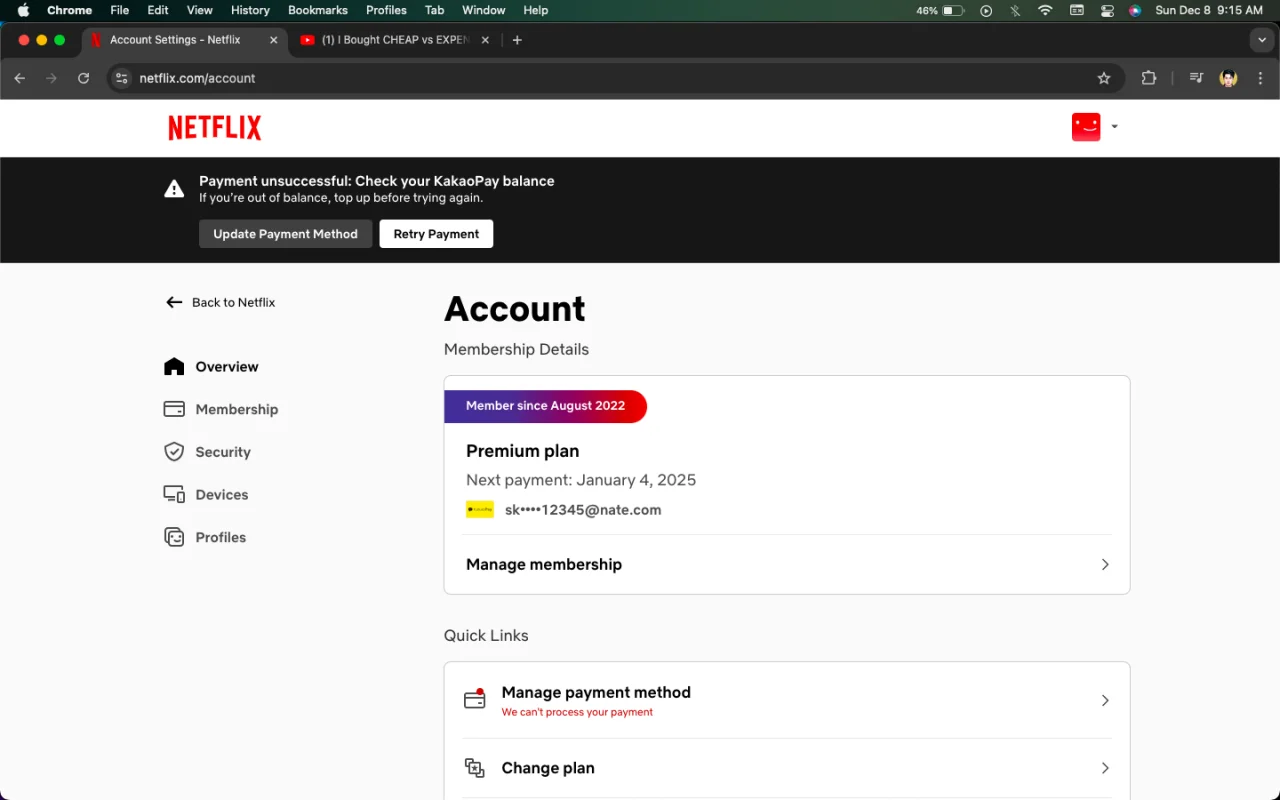Click the Overview home icon
The image size is (1280, 800).
[174, 366]
